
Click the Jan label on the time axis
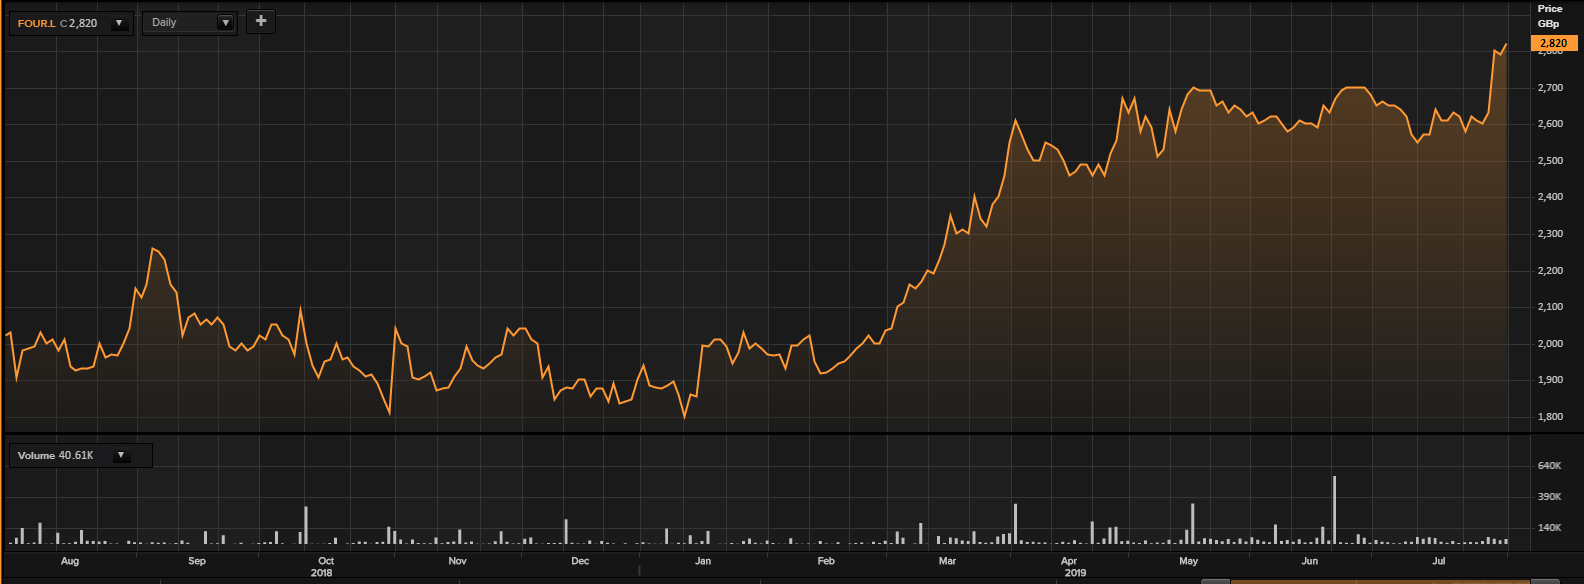tap(703, 561)
